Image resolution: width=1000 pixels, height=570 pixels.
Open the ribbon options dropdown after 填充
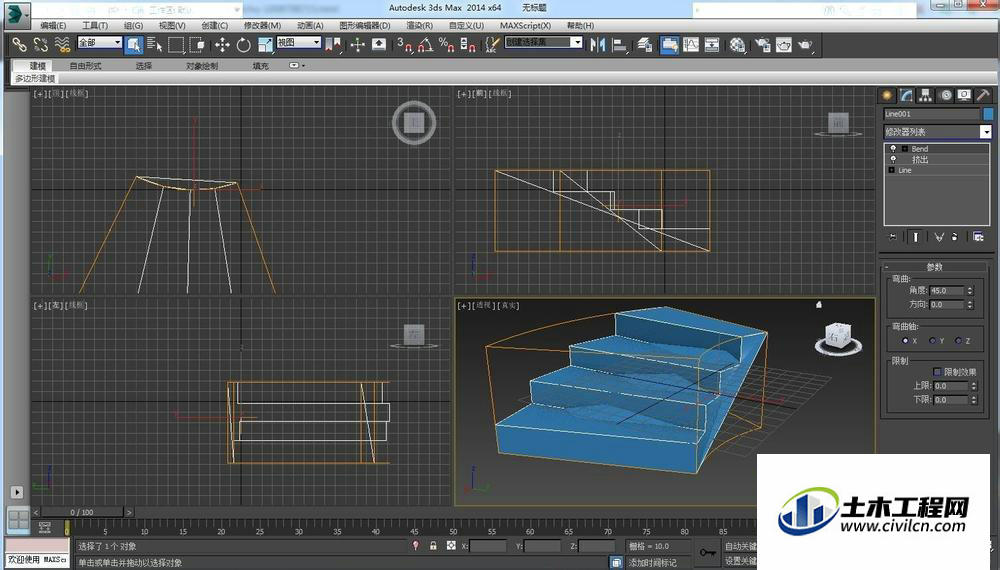pyautogui.click(x=297, y=65)
